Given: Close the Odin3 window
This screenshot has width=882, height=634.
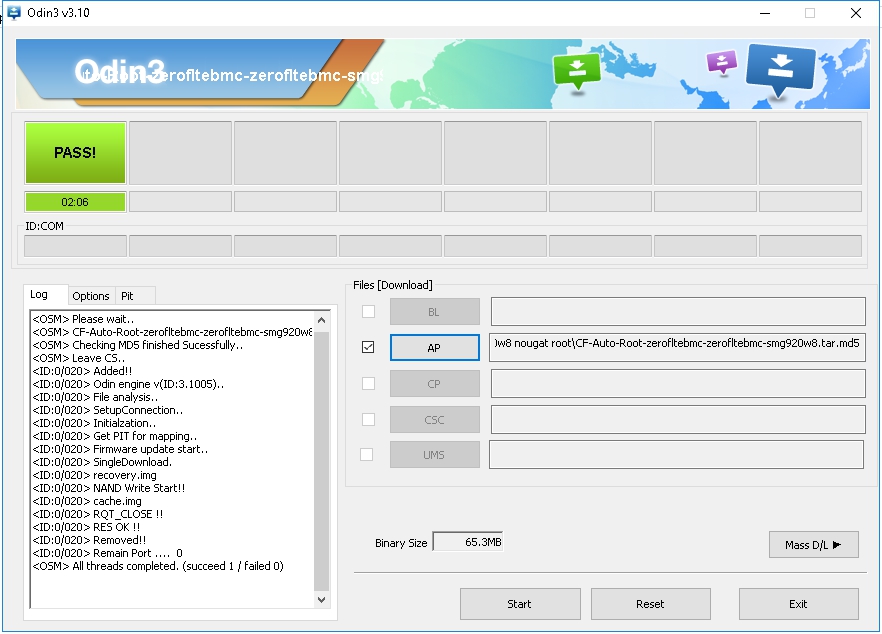Looking at the screenshot, I should tap(856, 13).
